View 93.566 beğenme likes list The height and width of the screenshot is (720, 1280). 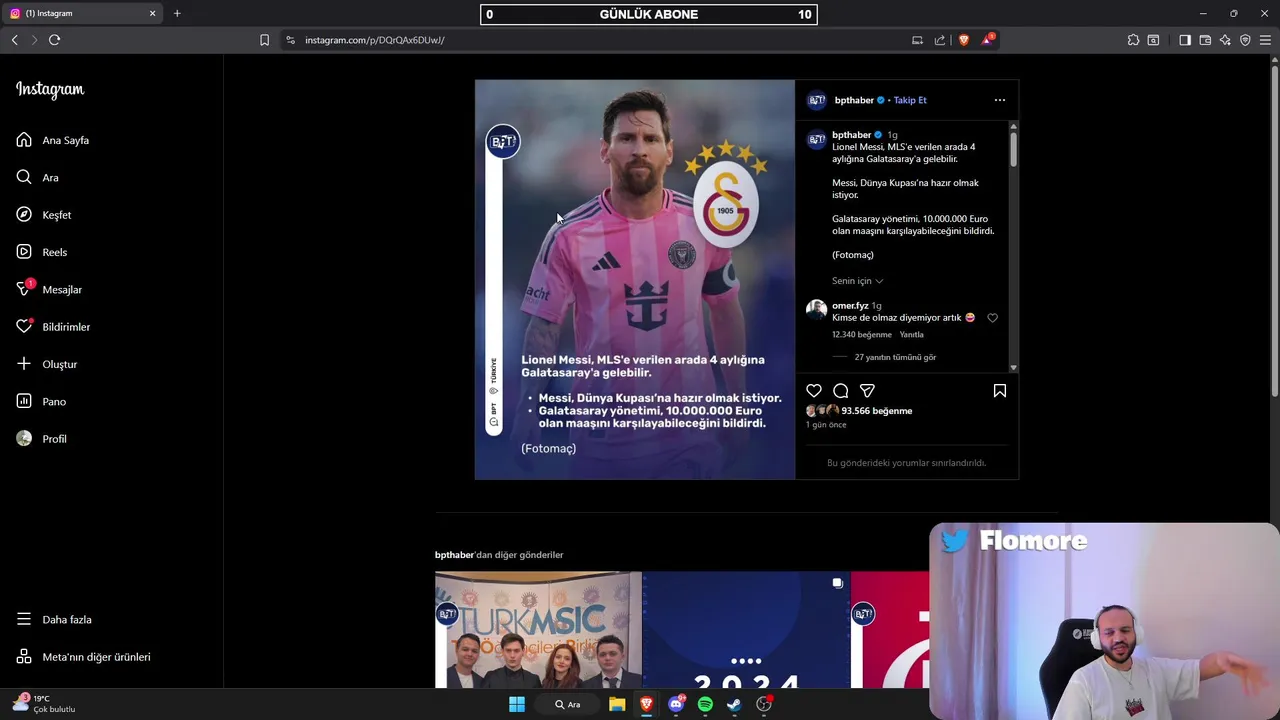pos(876,411)
